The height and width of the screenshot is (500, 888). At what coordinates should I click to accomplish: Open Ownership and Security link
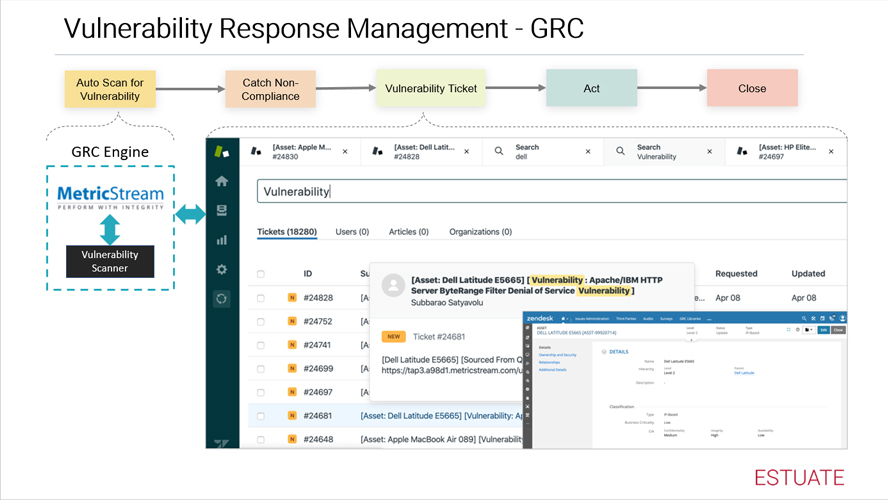coord(558,355)
